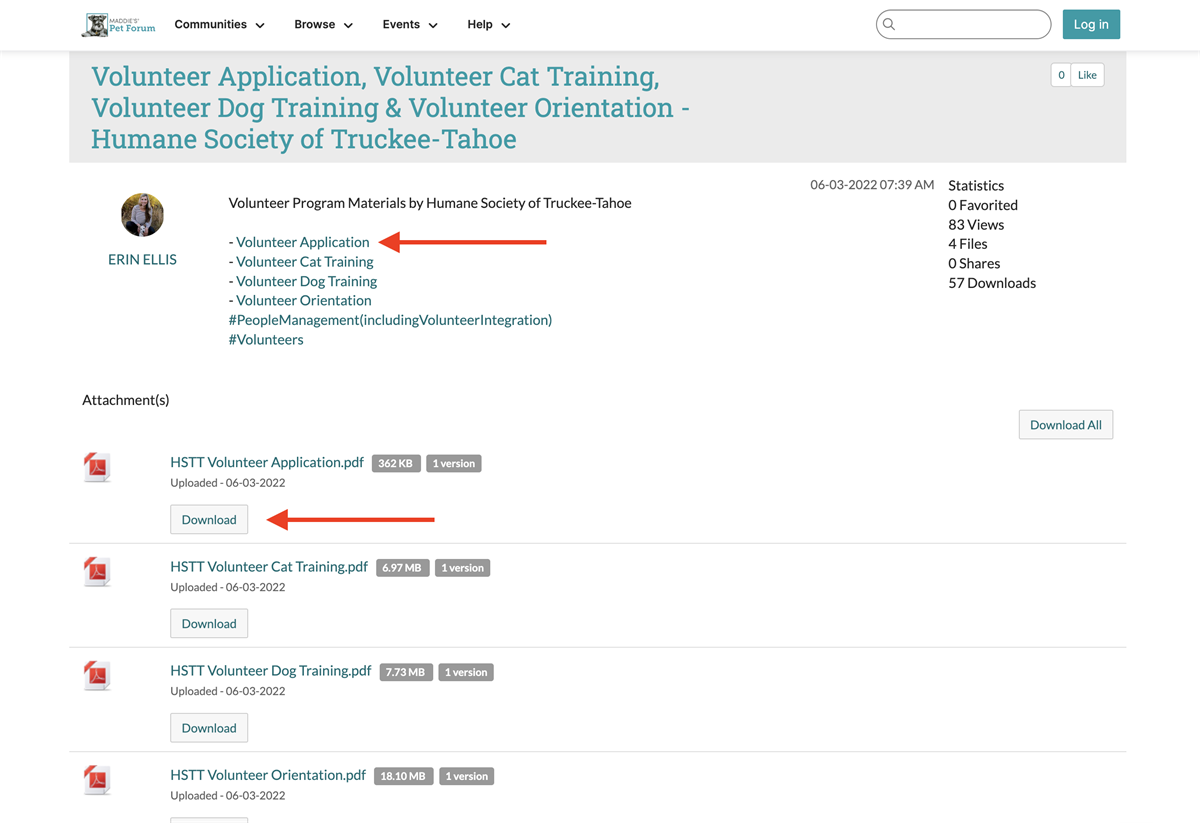Image resolution: width=1200 pixels, height=823 pixels.
Task: Focus the search input field
Action: pos(963,24)
